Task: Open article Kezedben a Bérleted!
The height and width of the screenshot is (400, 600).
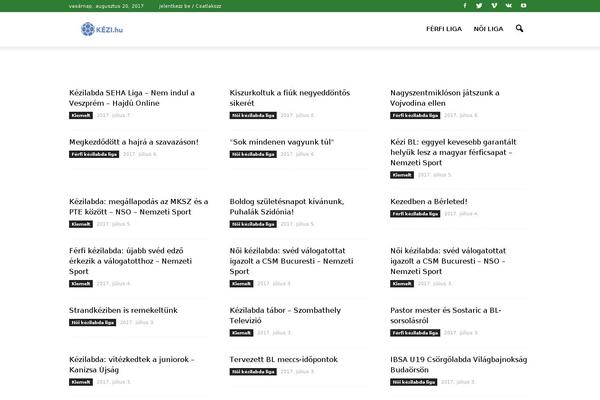Action: coord(429,202)
